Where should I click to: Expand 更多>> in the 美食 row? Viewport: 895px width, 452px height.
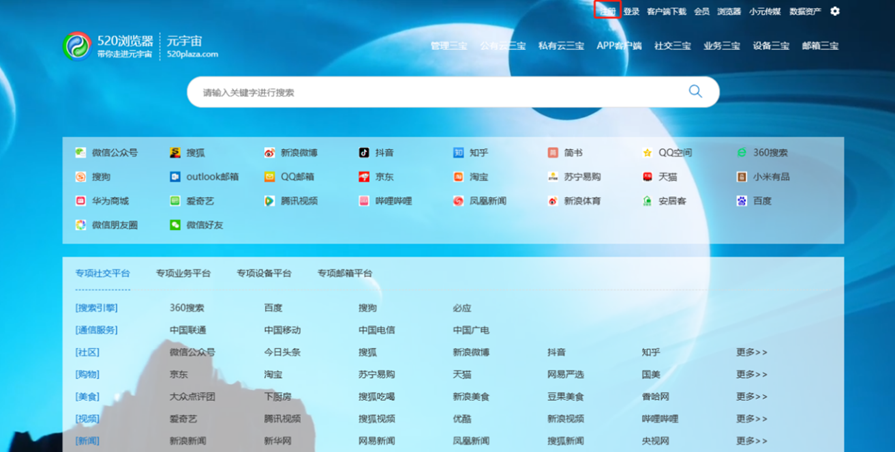coord(752,397)
